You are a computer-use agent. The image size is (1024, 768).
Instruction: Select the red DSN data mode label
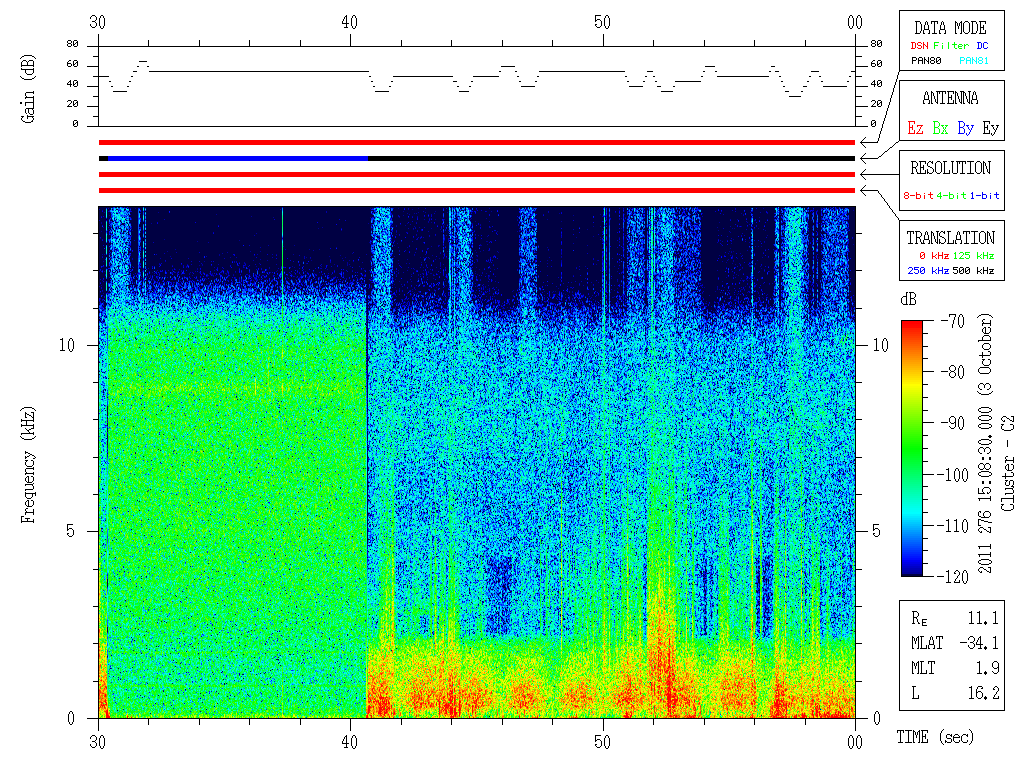[919, 46]
